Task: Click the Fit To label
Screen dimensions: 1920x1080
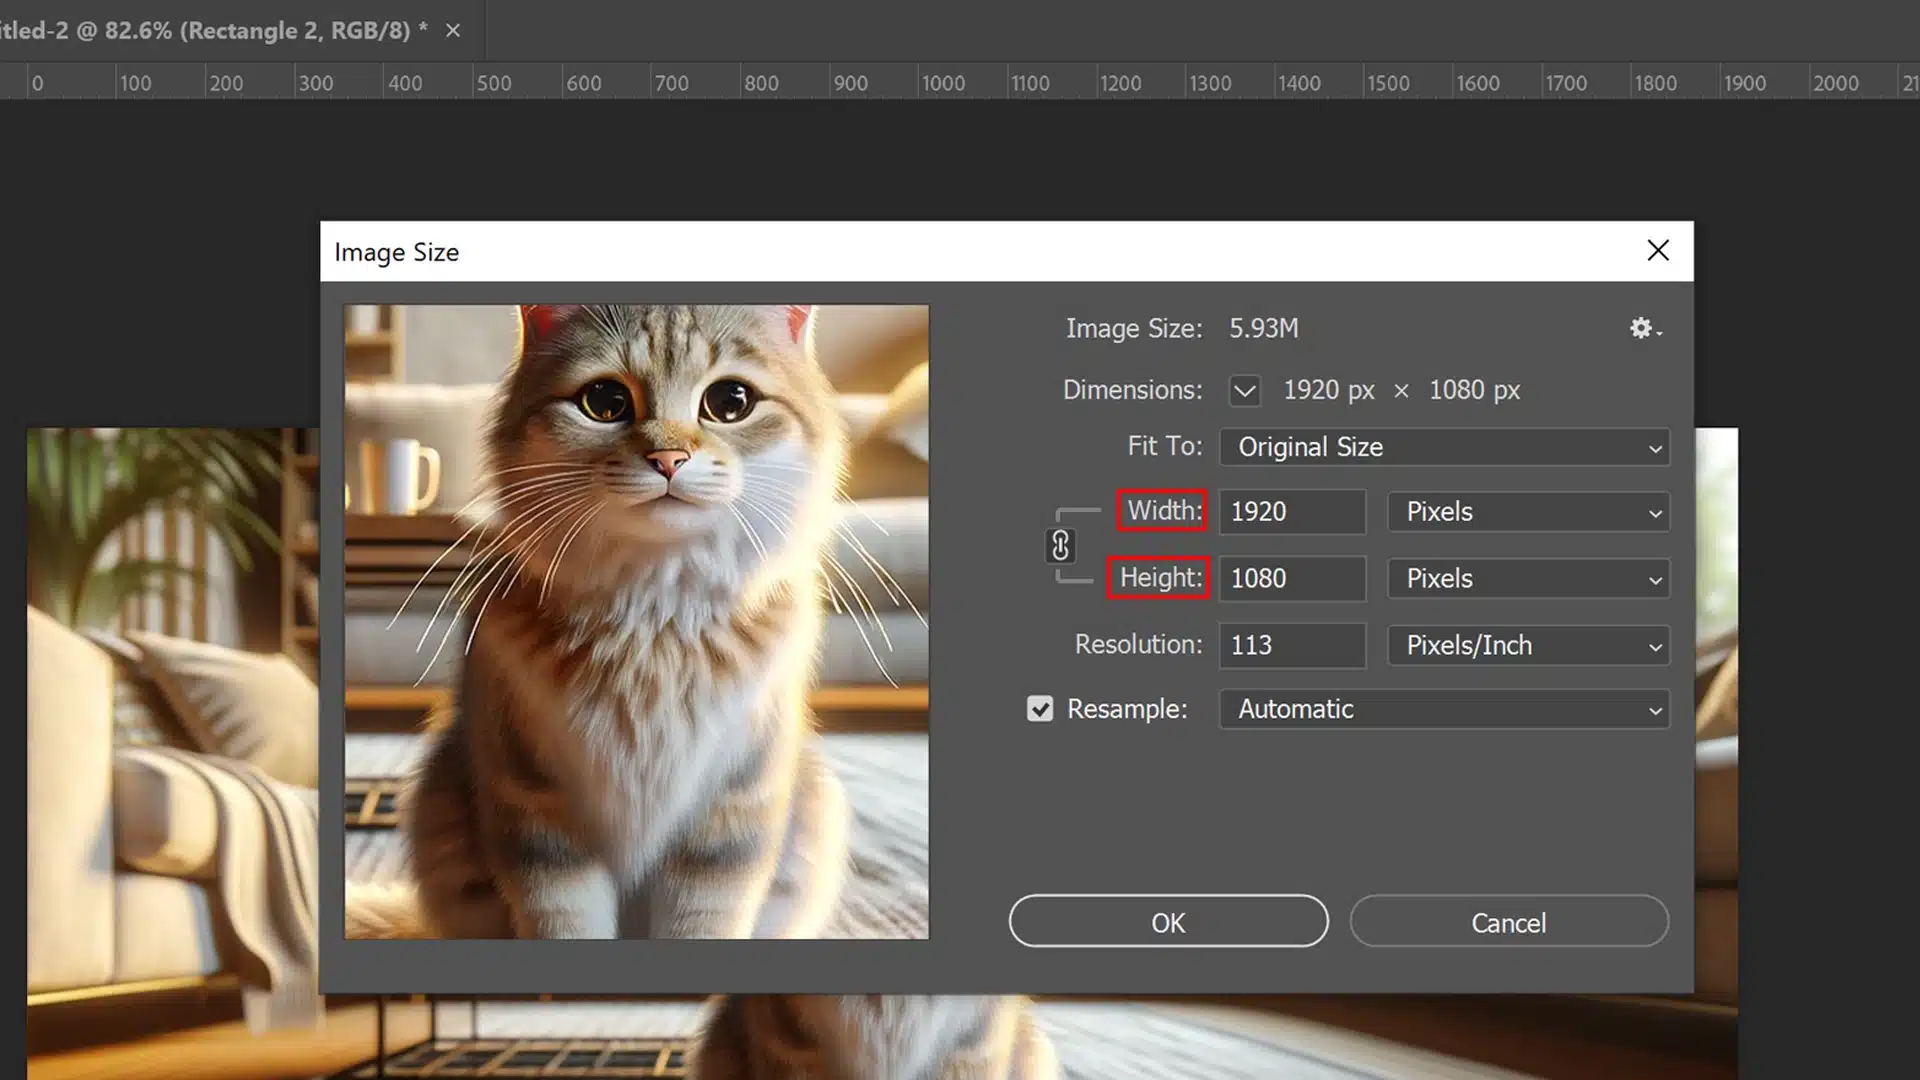Action: tap(1165, 446)
